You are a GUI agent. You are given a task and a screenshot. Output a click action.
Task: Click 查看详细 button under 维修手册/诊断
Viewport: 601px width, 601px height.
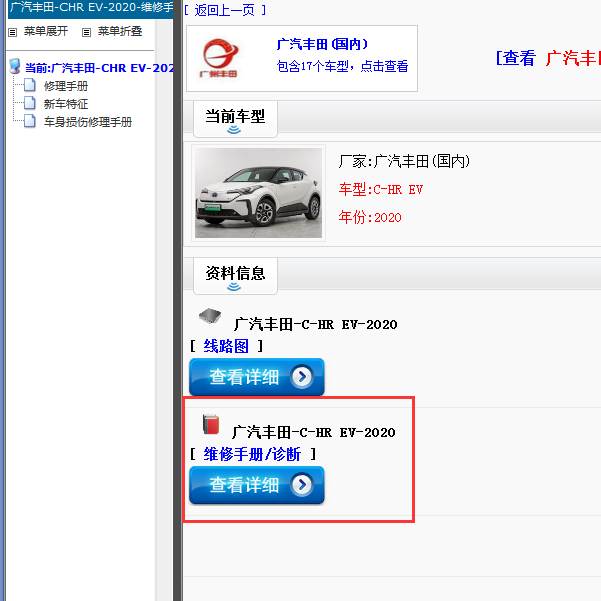tap(257, 485)
